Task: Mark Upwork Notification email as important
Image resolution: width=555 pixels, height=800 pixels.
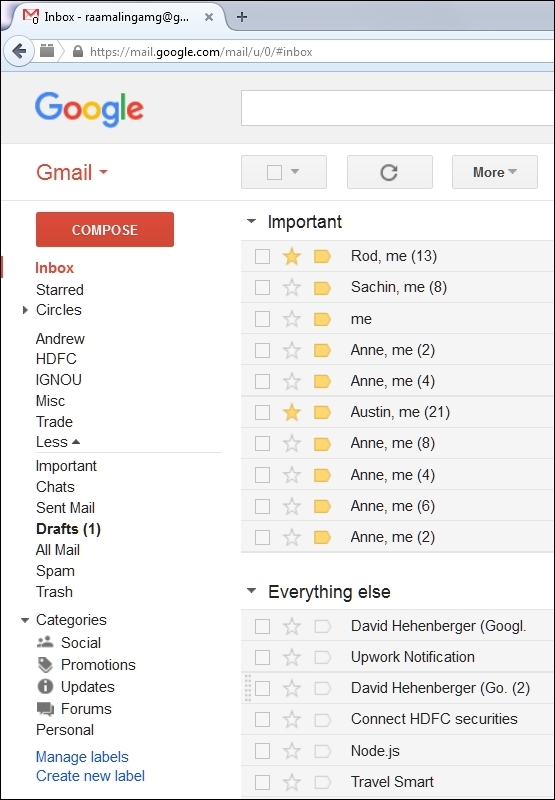Action: pyautogui.click(x=322, y=657)
